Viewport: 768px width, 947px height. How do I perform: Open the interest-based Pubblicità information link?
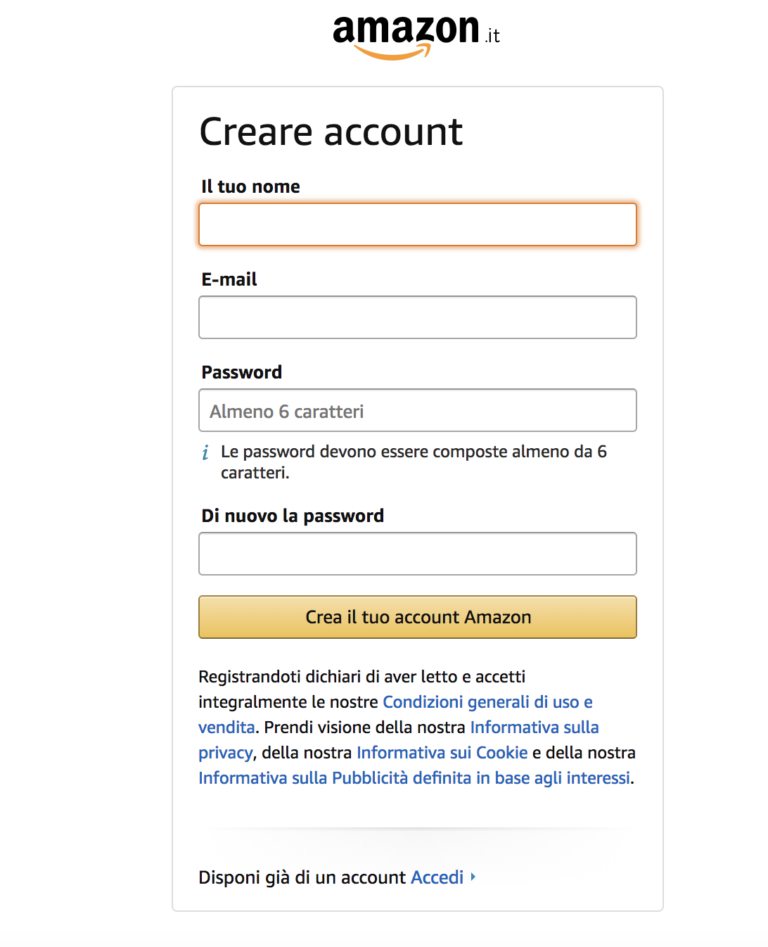[x=414, y=777]
